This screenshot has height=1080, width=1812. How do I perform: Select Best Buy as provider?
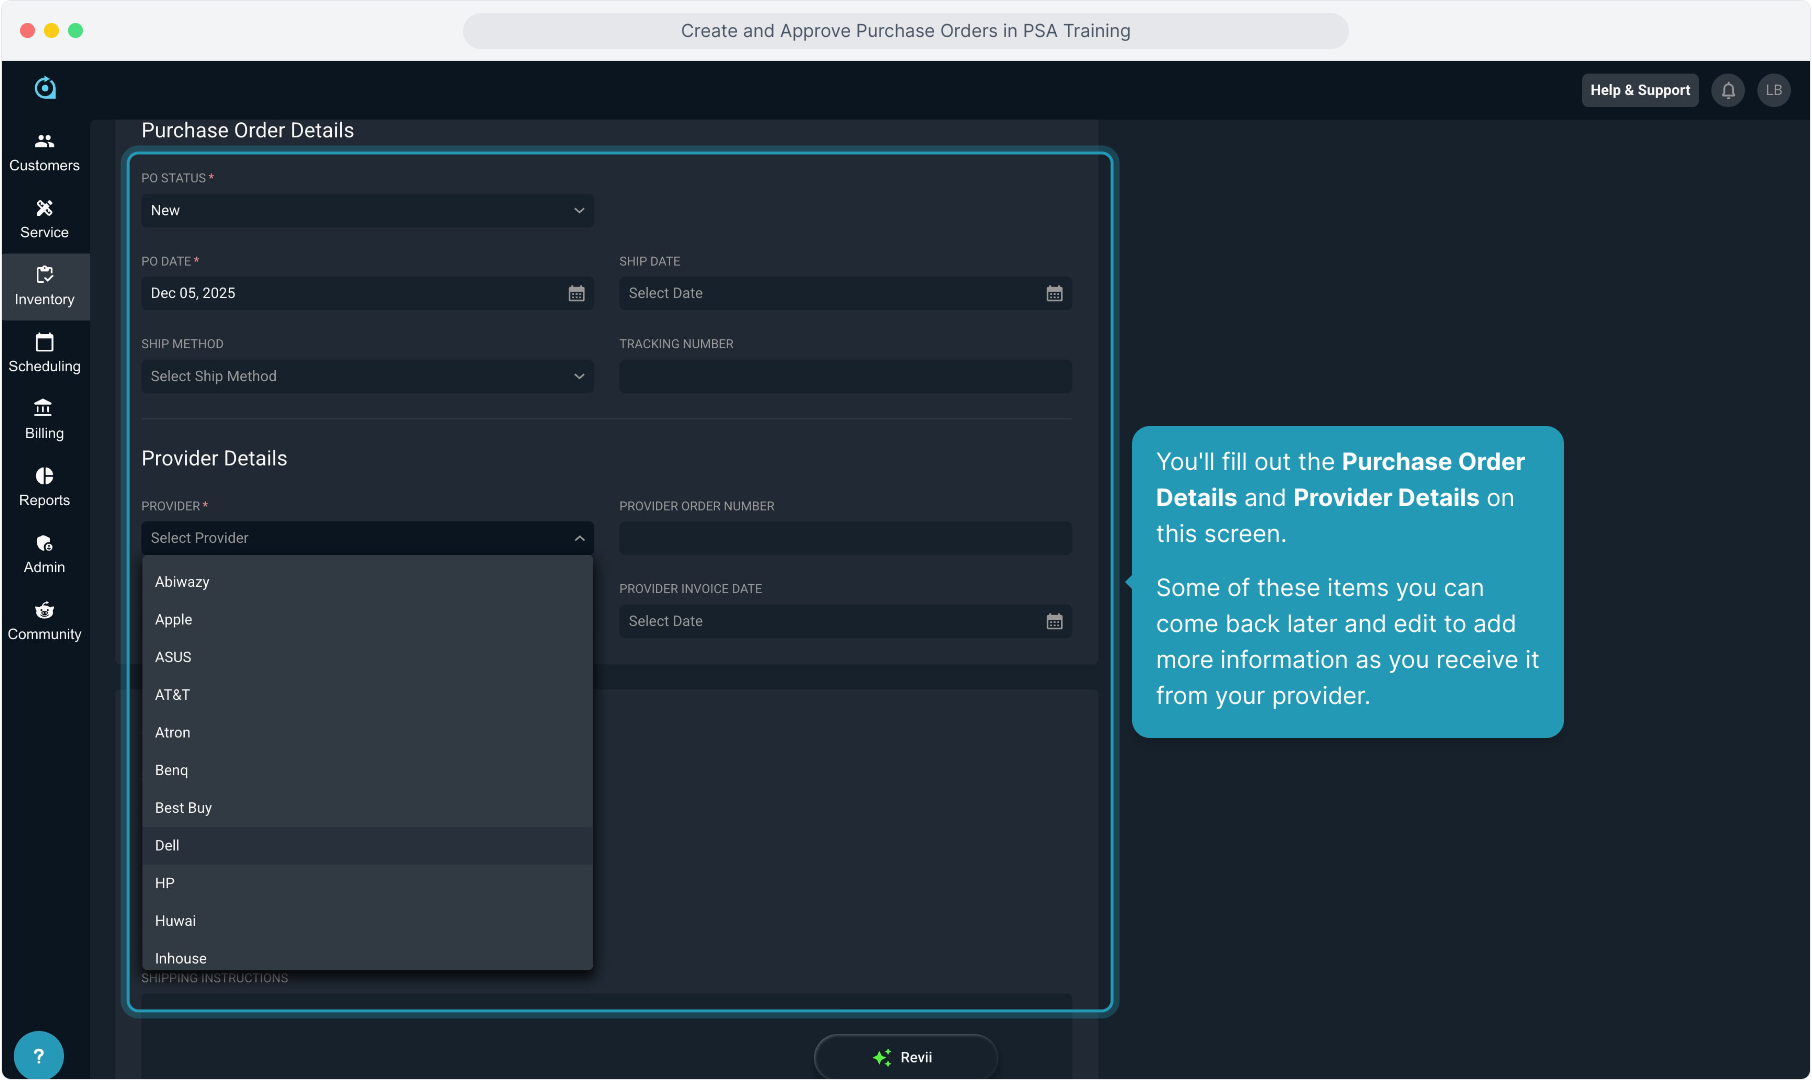183,808
